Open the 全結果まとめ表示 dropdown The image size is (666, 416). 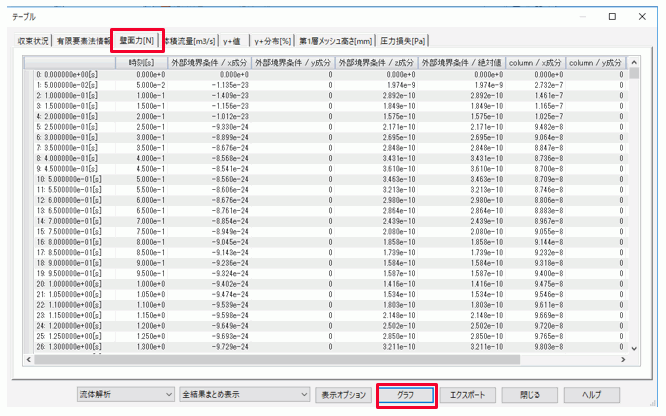coord(244,395)
